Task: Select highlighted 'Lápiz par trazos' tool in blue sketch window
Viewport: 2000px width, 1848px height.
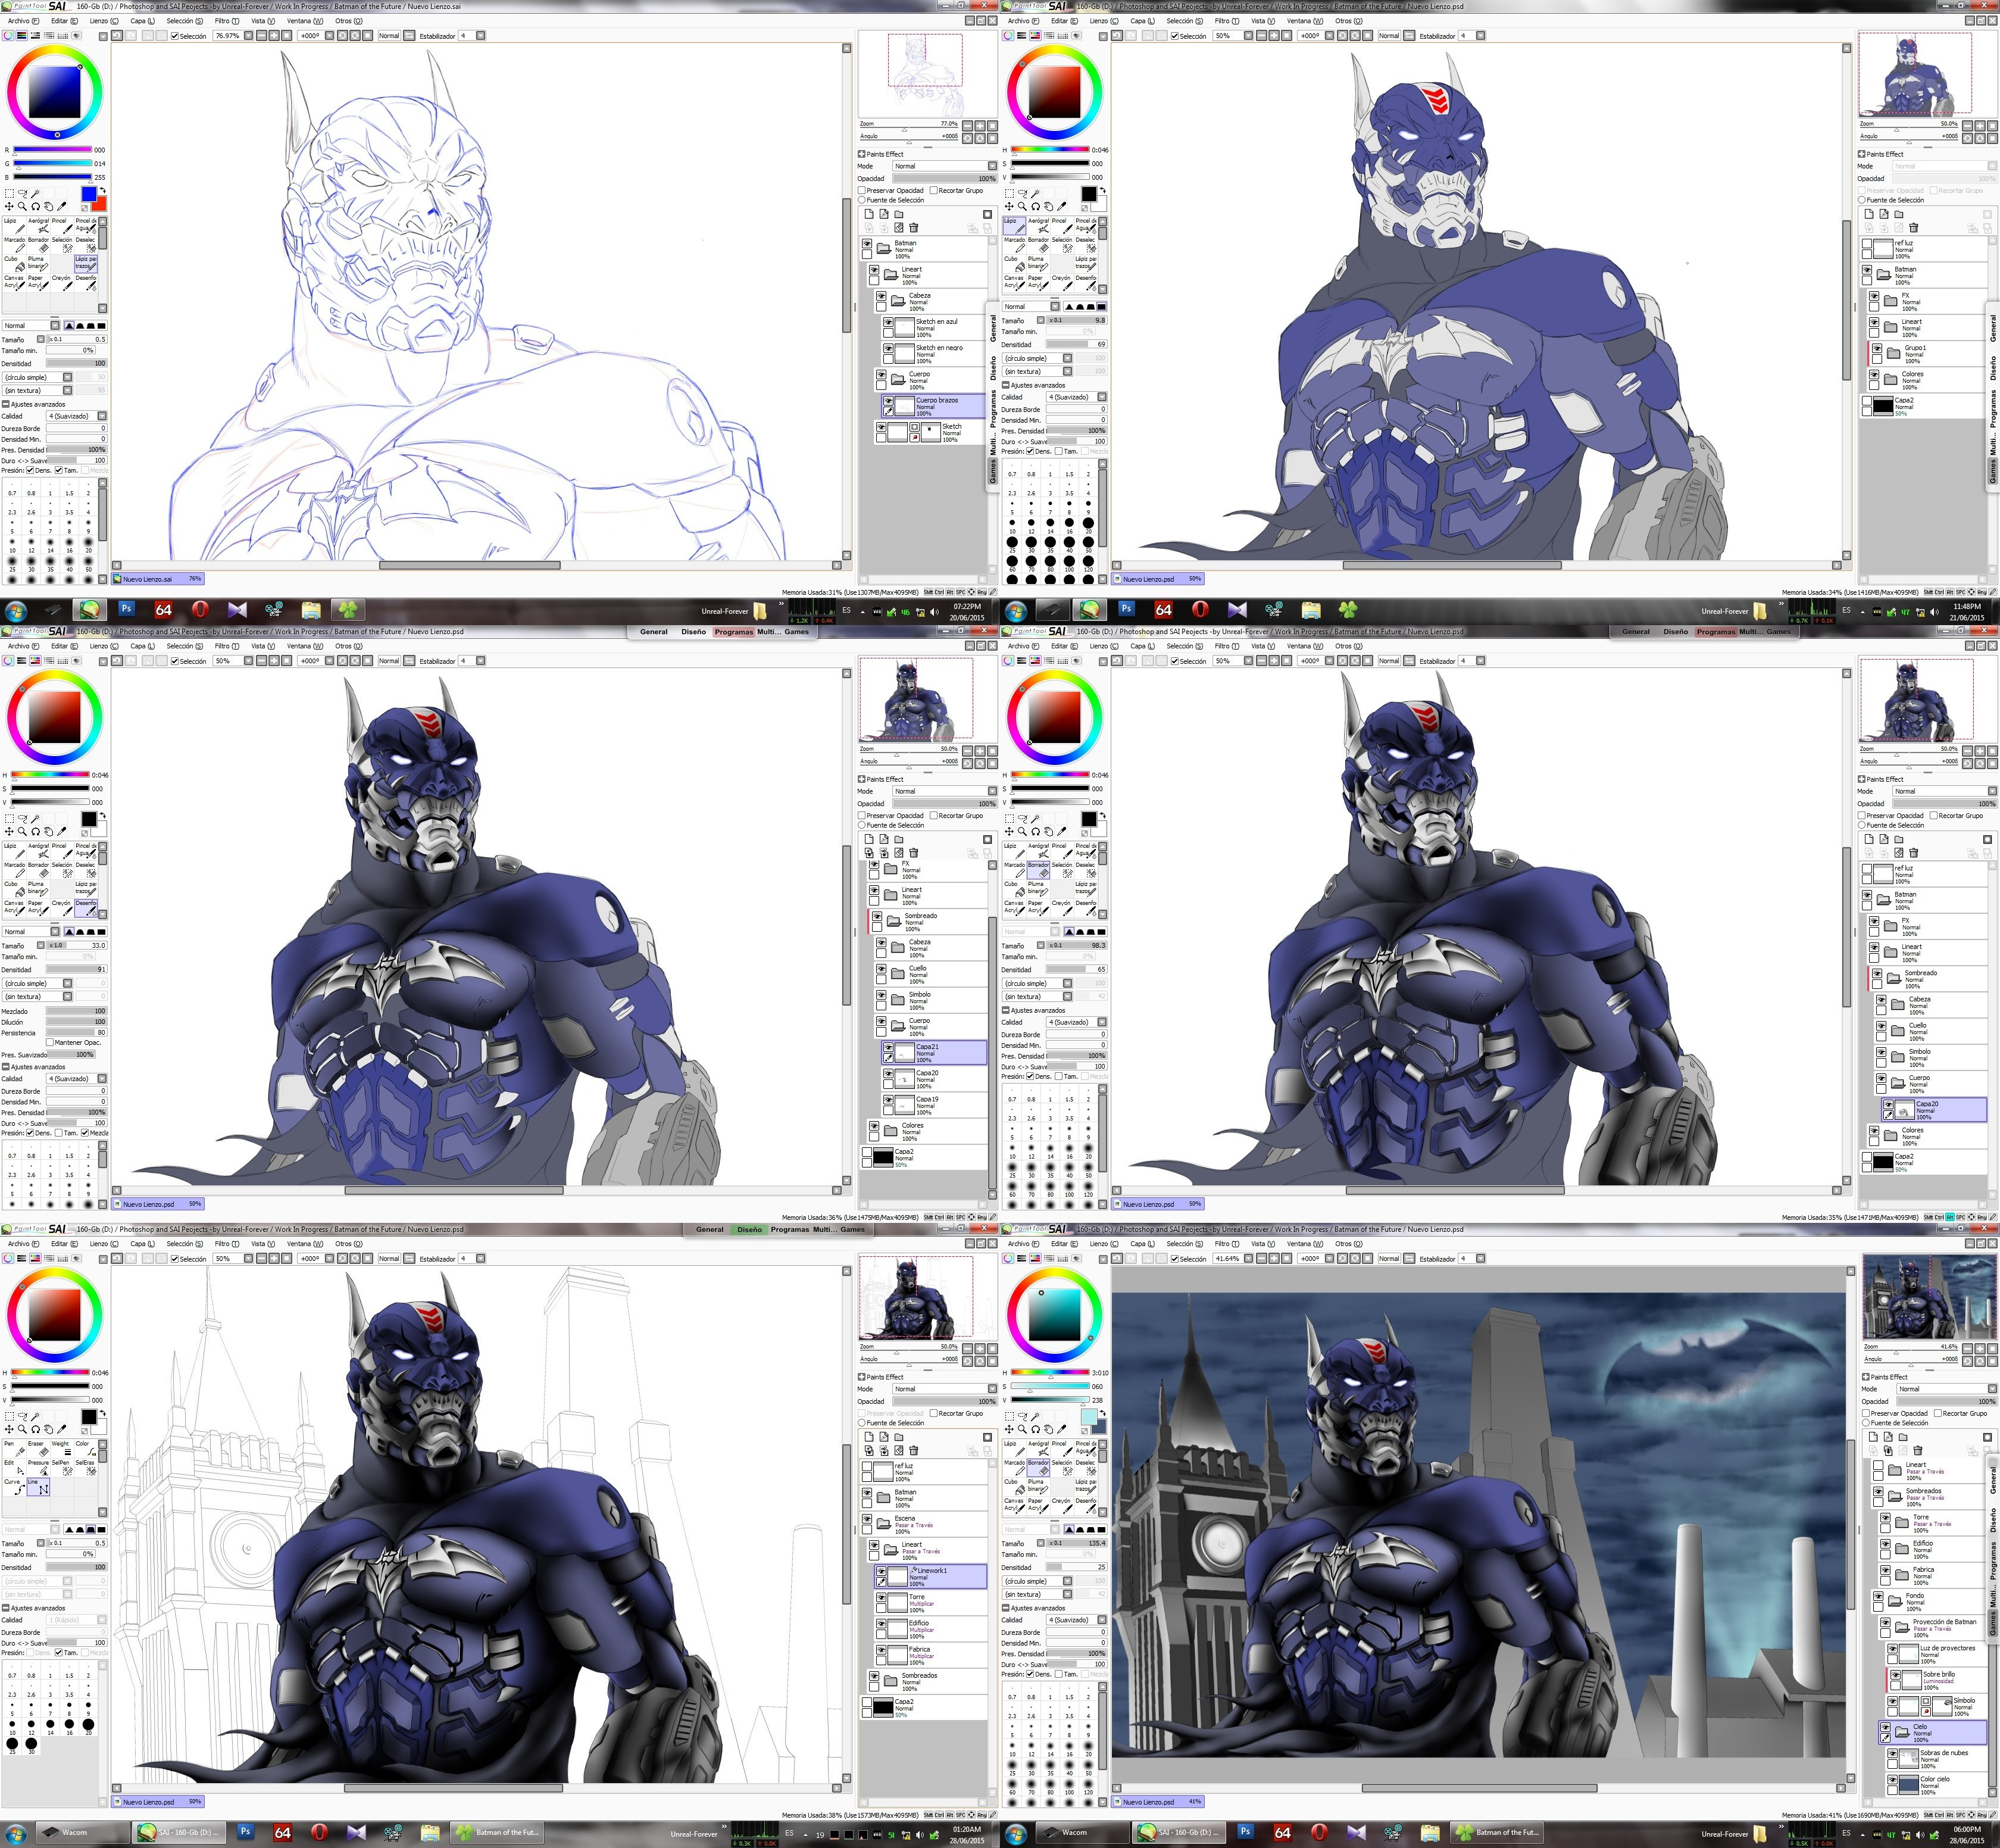Action: click(86, 263)
